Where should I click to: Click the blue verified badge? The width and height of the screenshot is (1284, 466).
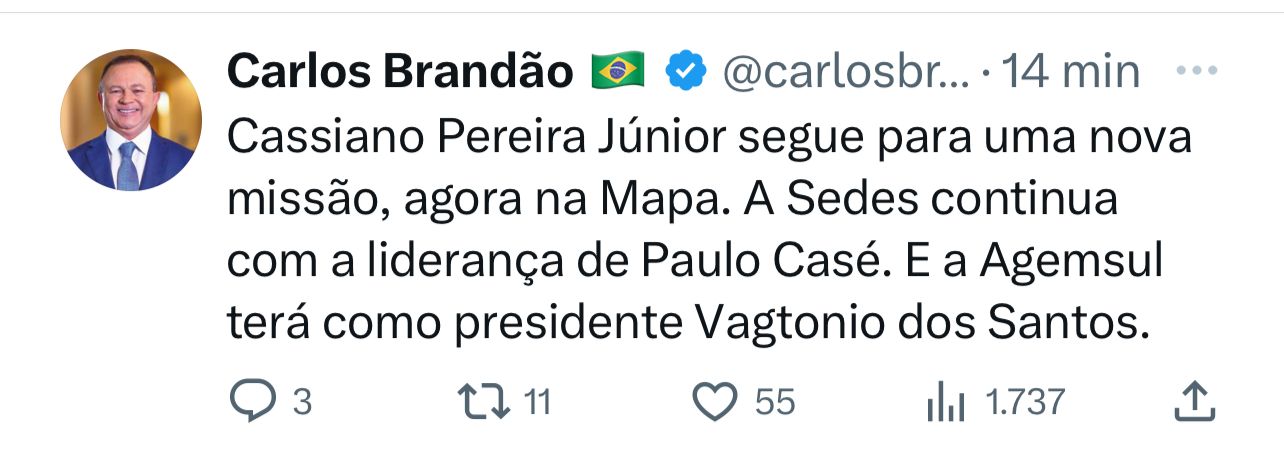[x=685, y=72]
